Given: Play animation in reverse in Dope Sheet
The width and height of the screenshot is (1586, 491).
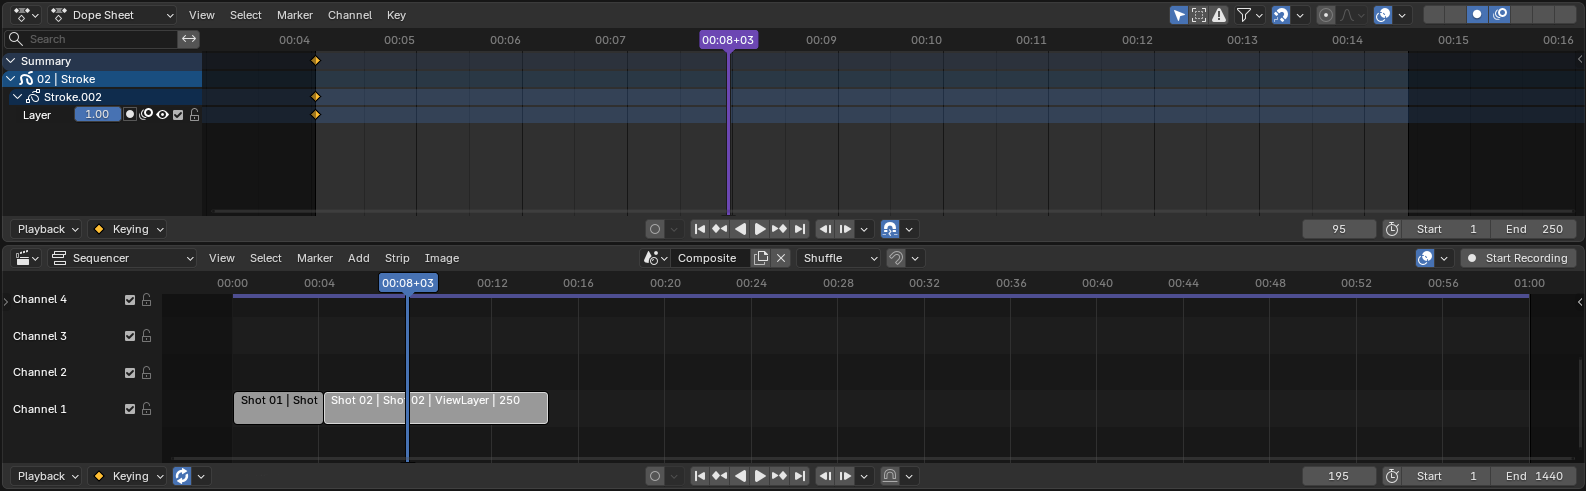Looking at the screenshot, I should (x=740, y=229).
